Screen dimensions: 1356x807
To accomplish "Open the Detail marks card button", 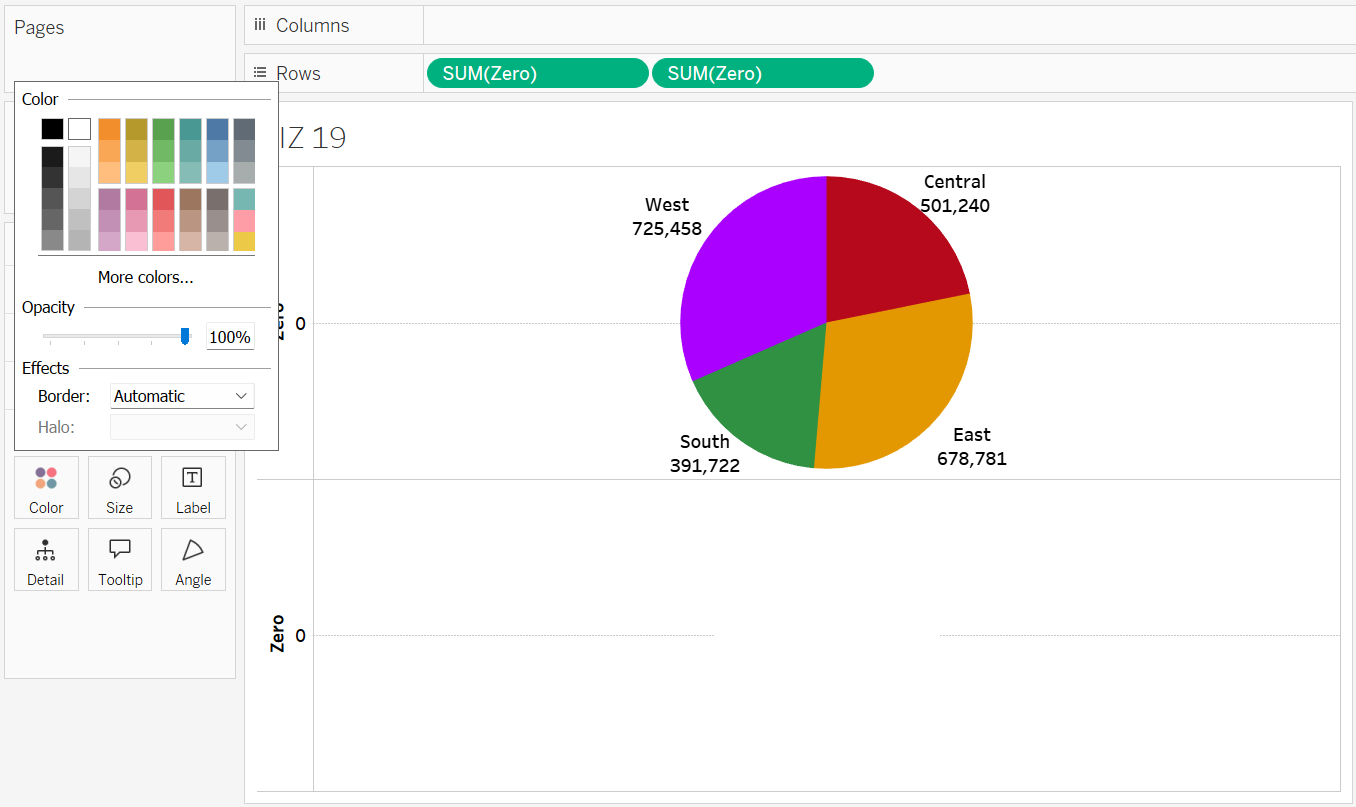I will pos(46,560).
